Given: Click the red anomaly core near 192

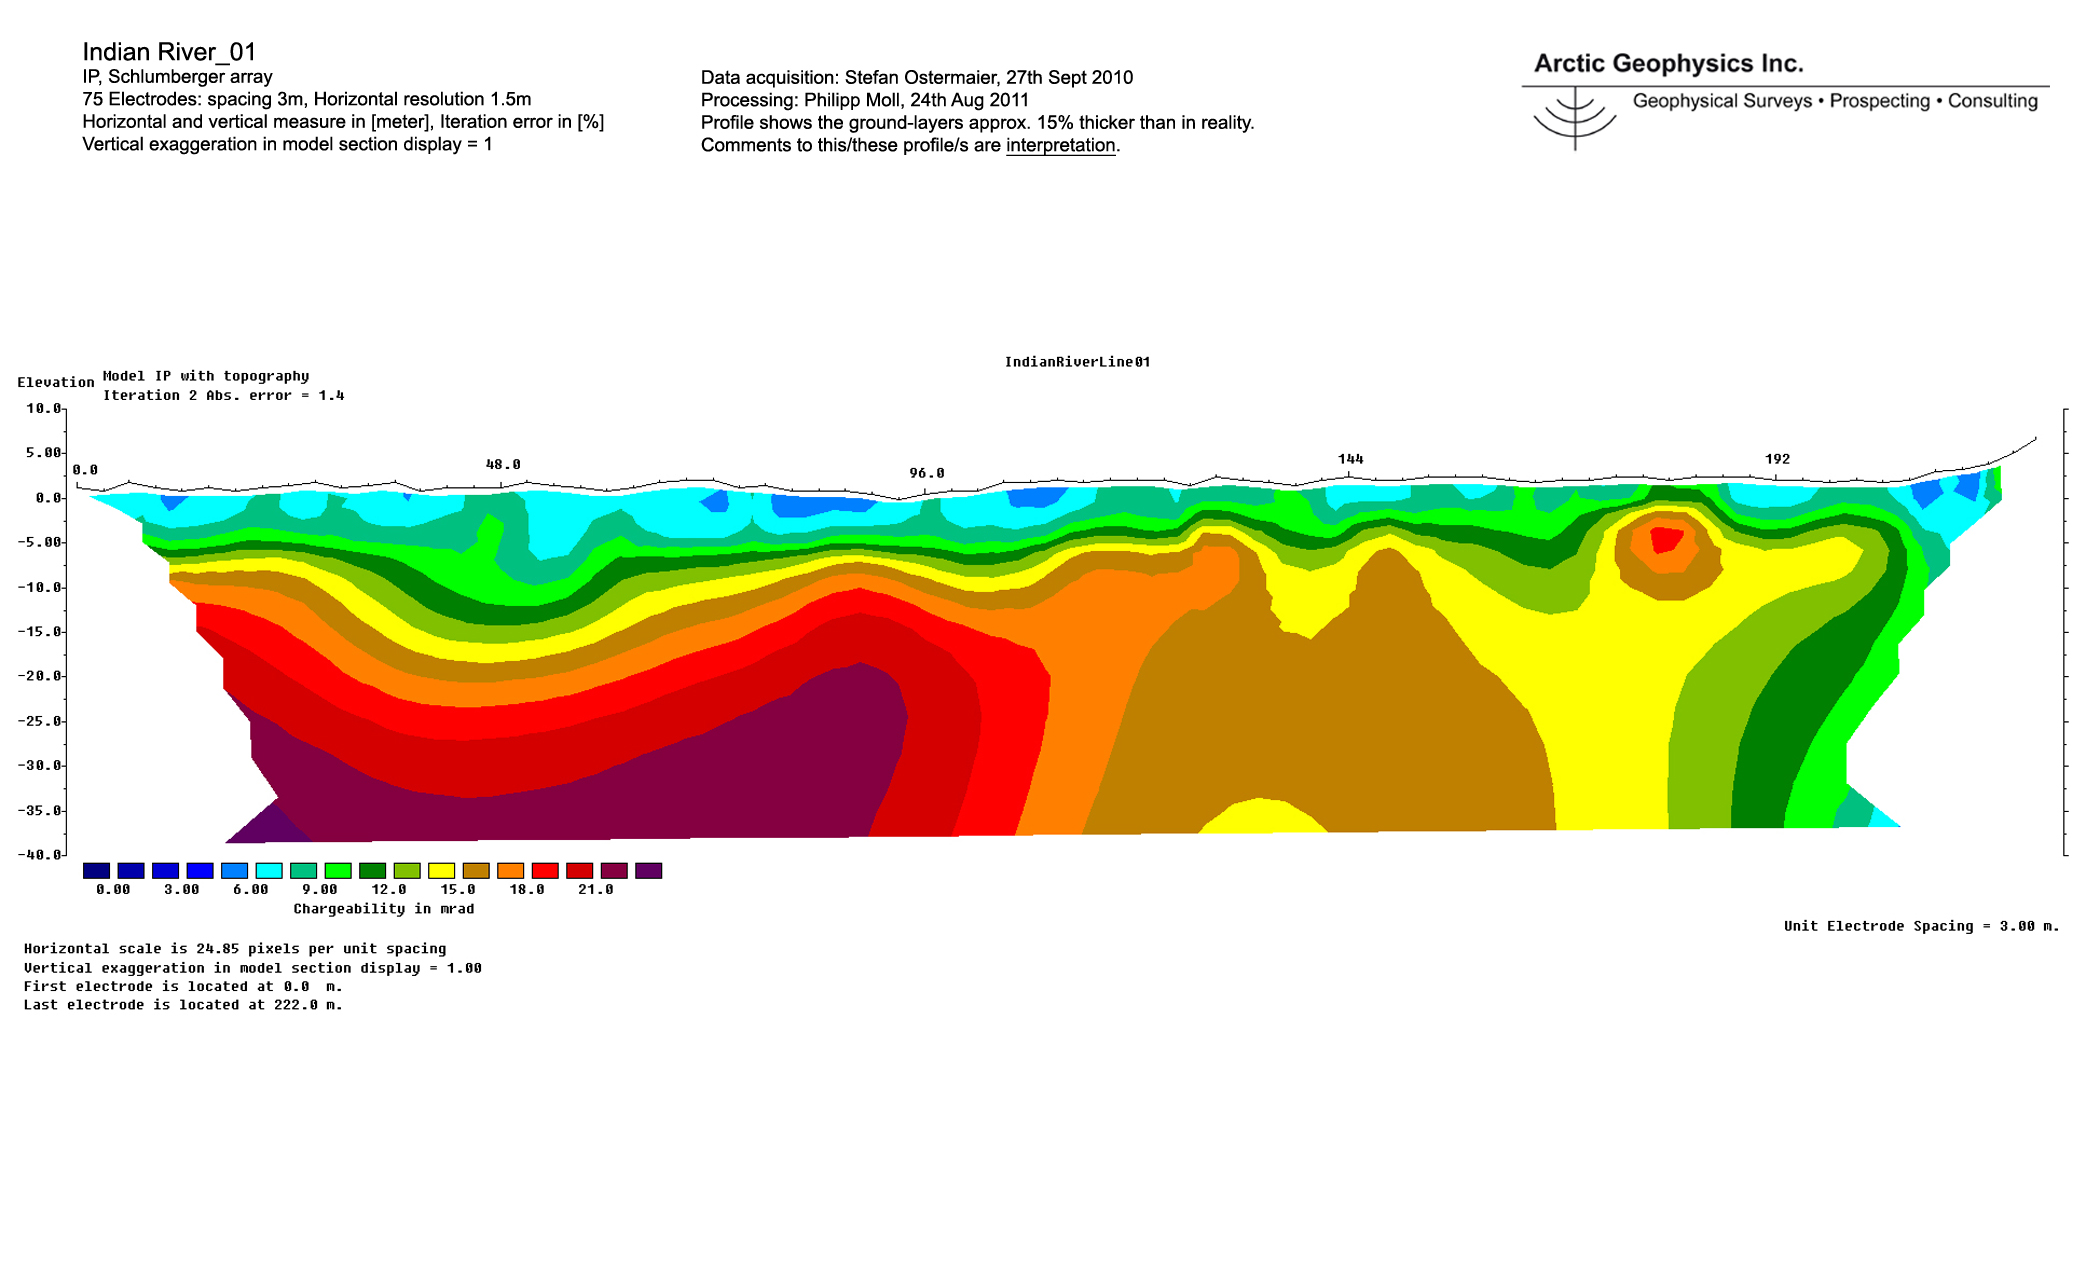Looking at the screenshot, I should pos(1666,539).
